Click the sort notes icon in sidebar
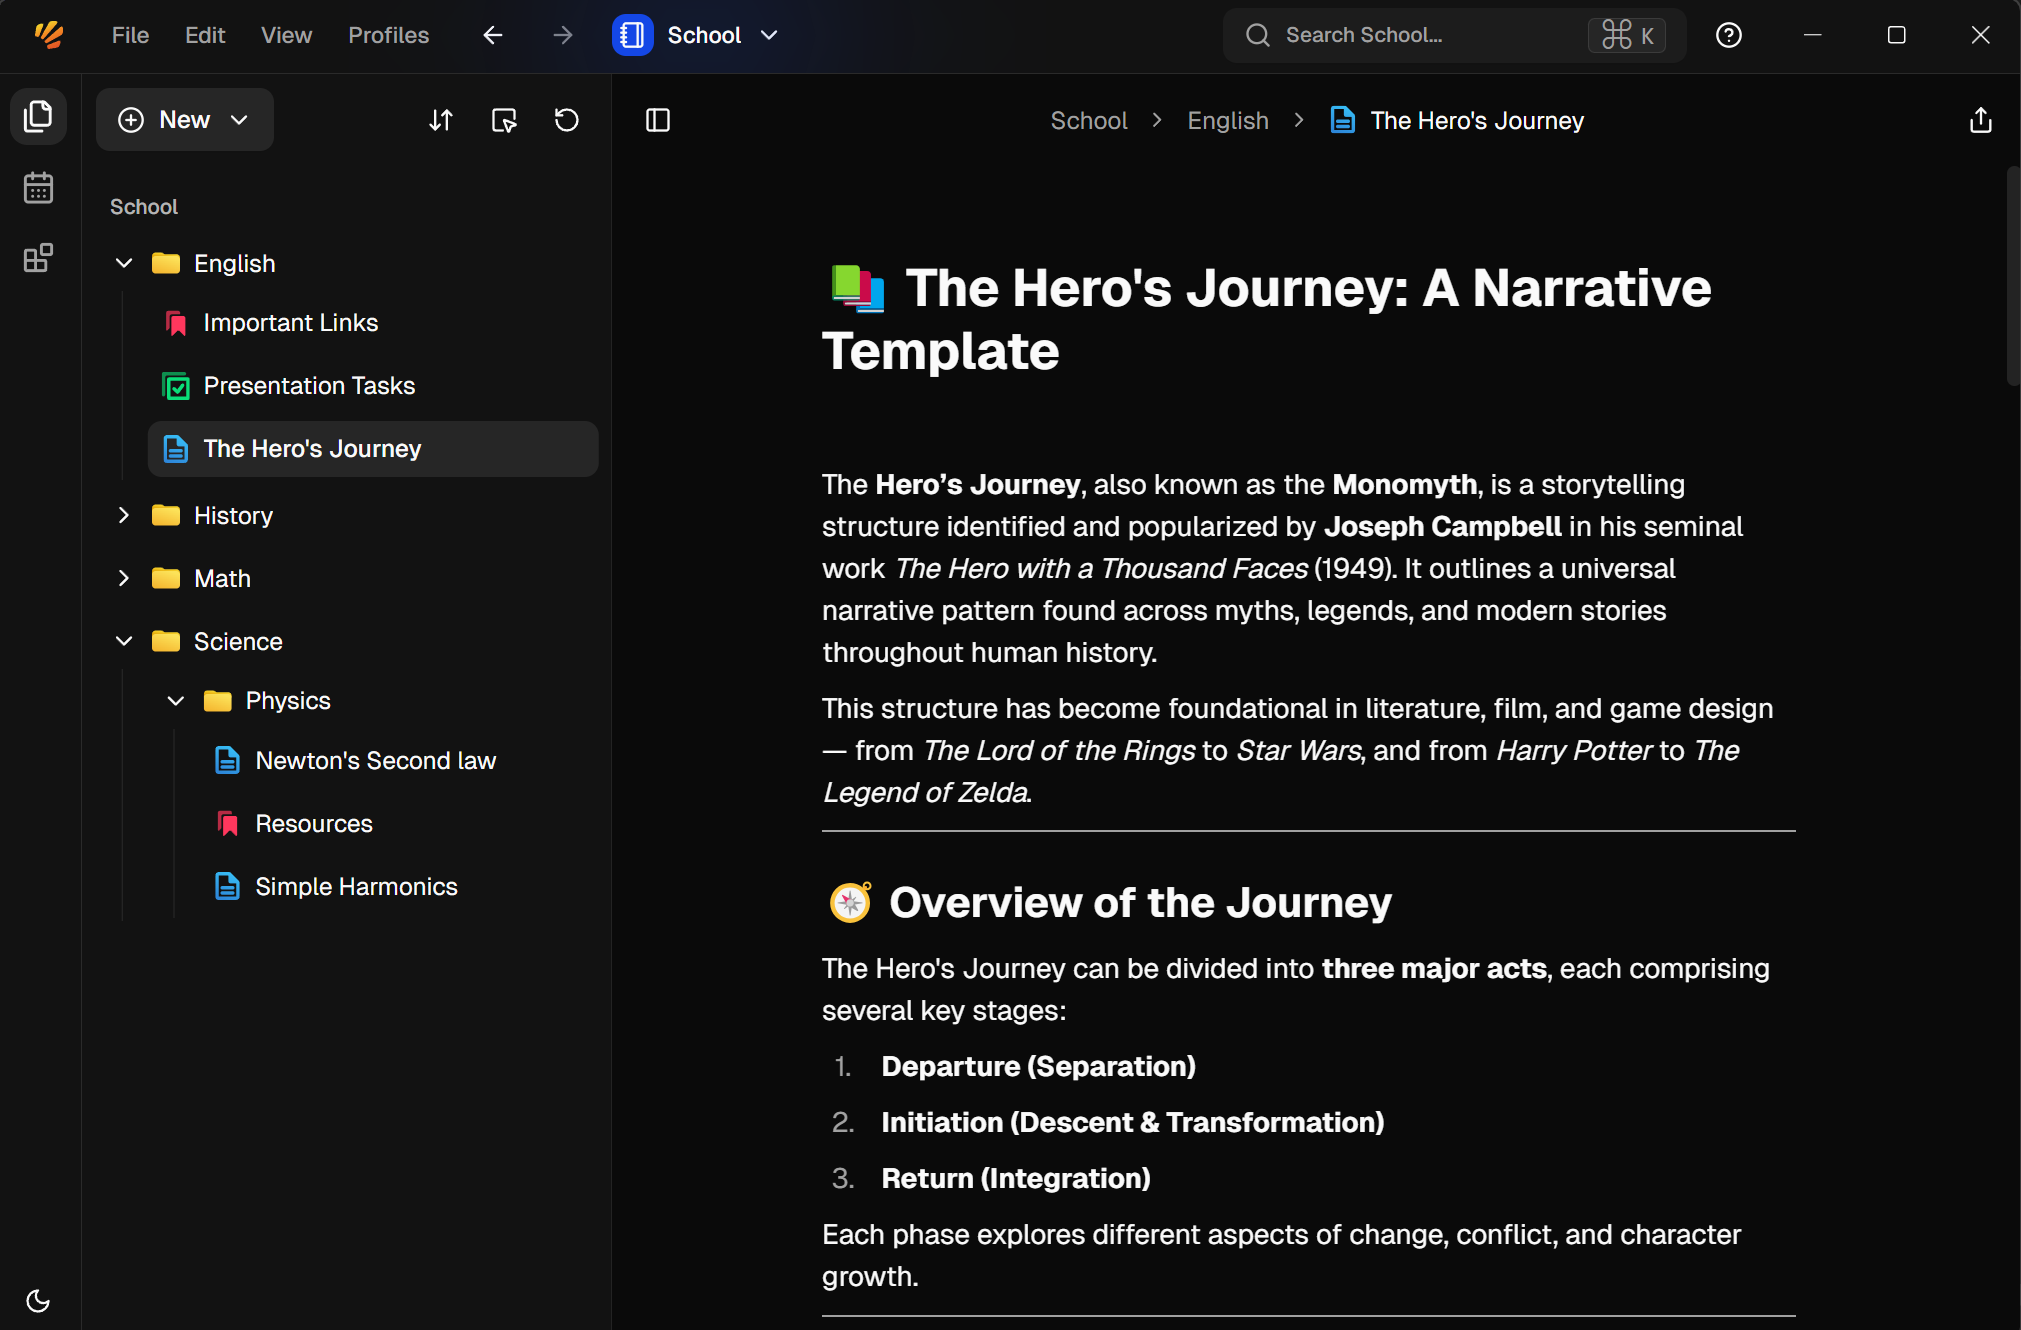Viewport: 2021px width, 1330px height. 441,120
